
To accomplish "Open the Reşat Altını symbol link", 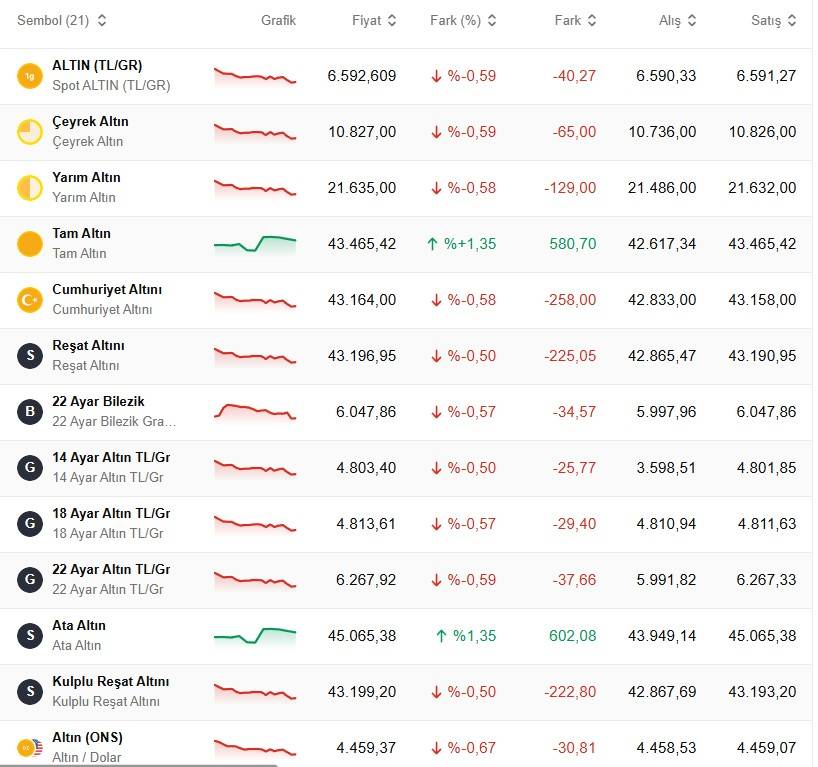I will [88, 345].
